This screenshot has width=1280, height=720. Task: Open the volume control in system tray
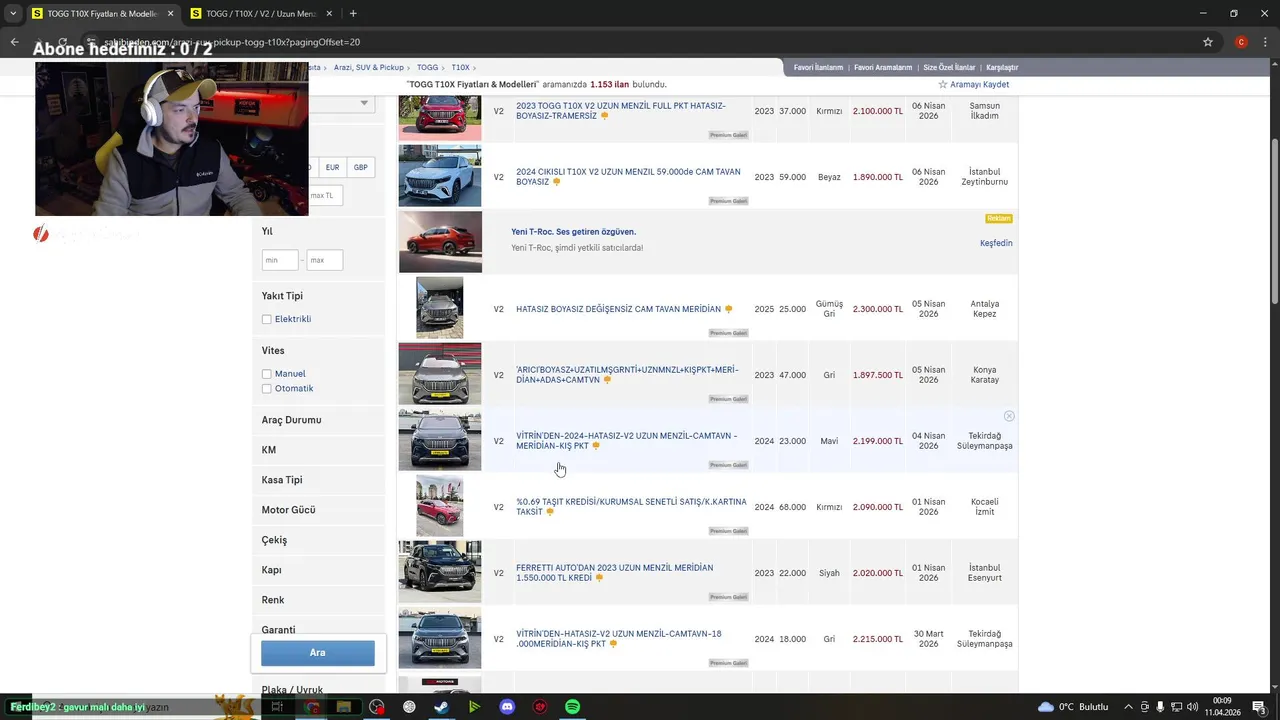coord(1192,707)
